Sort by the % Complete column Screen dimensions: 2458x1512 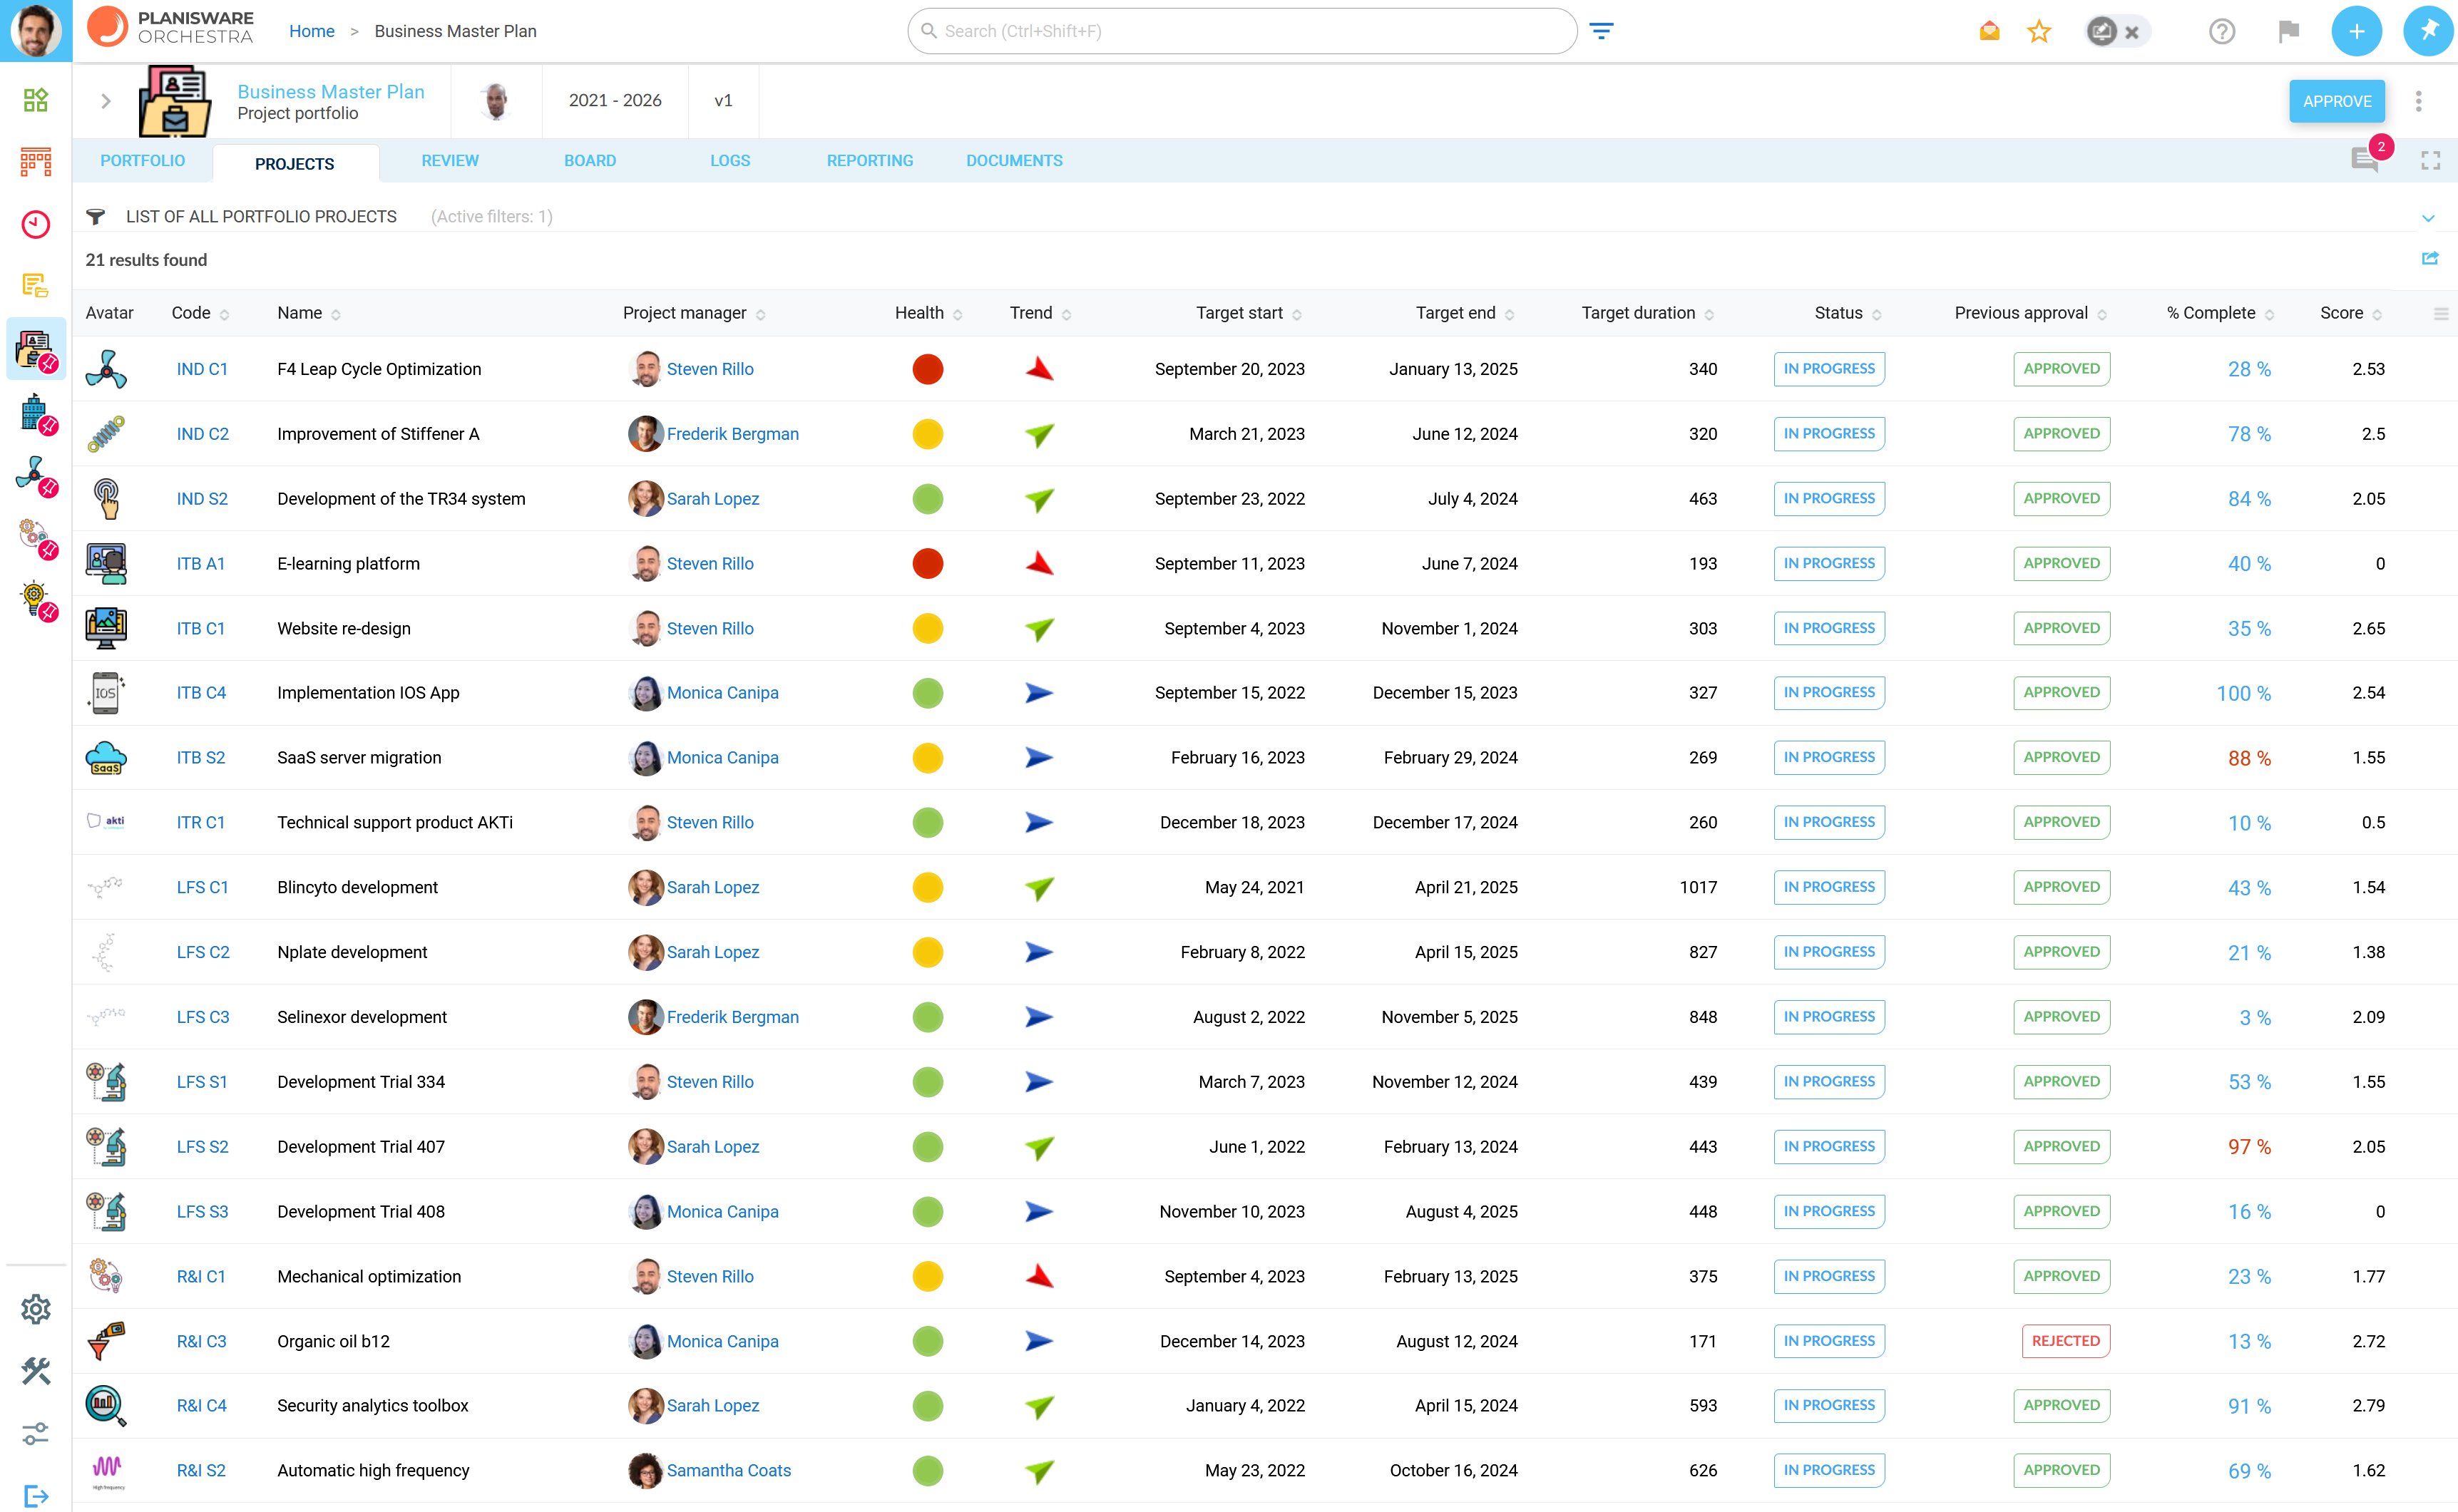pos(2220,313)
